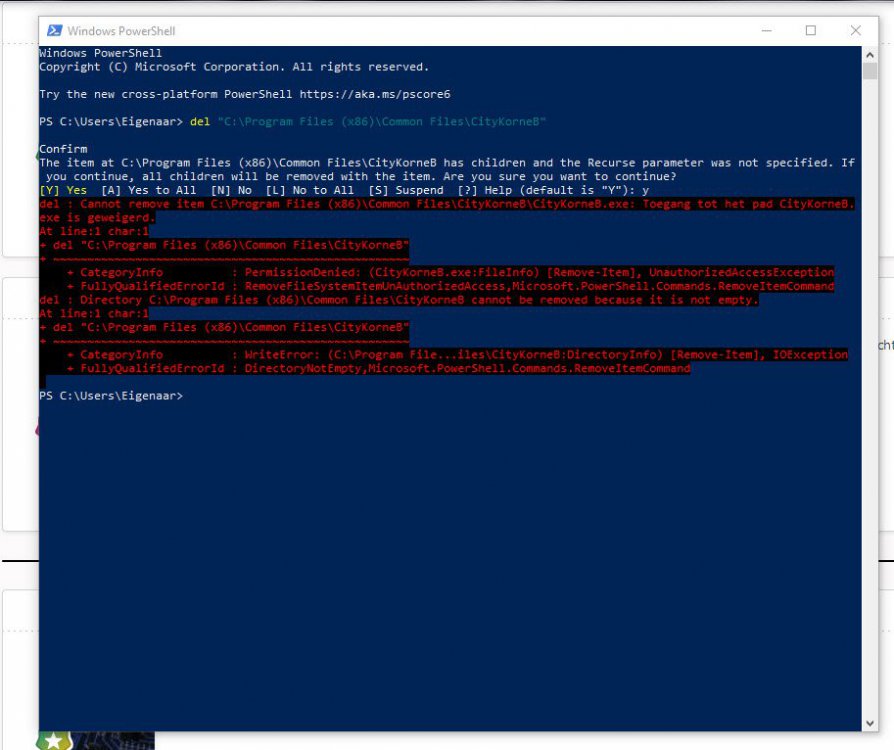Click the typed 'del' command word

(x=200, y=121)
